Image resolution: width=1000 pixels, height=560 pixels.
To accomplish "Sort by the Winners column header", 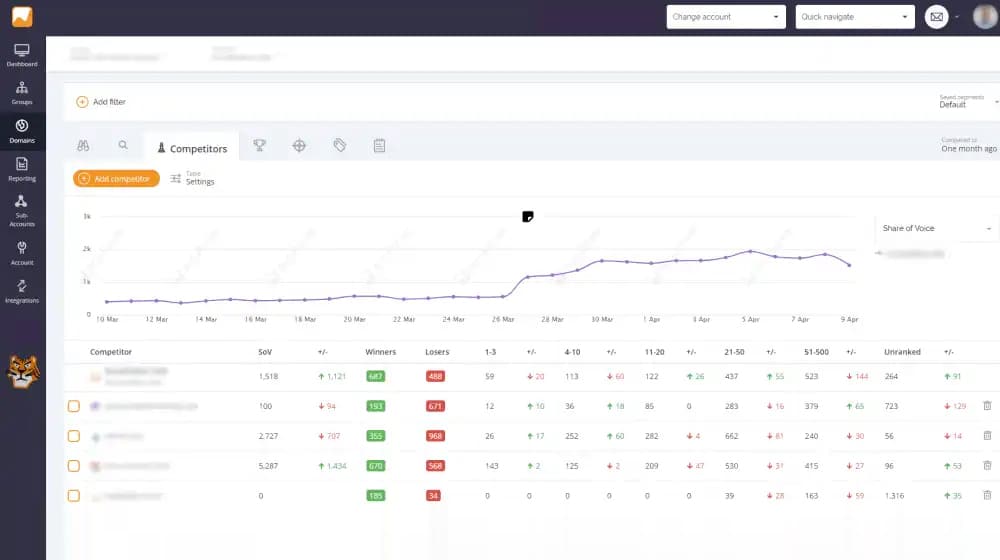I will (381, 352).
